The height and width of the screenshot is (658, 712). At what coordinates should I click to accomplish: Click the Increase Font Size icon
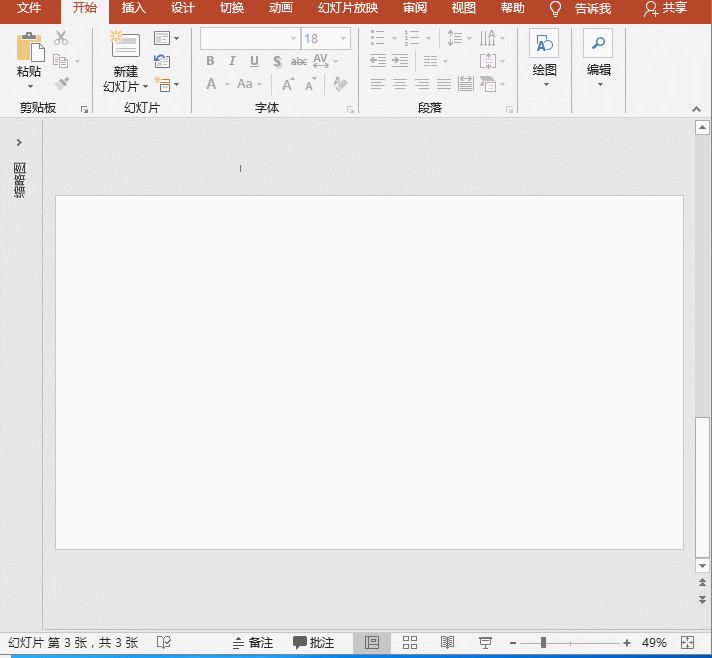(288, 84)
